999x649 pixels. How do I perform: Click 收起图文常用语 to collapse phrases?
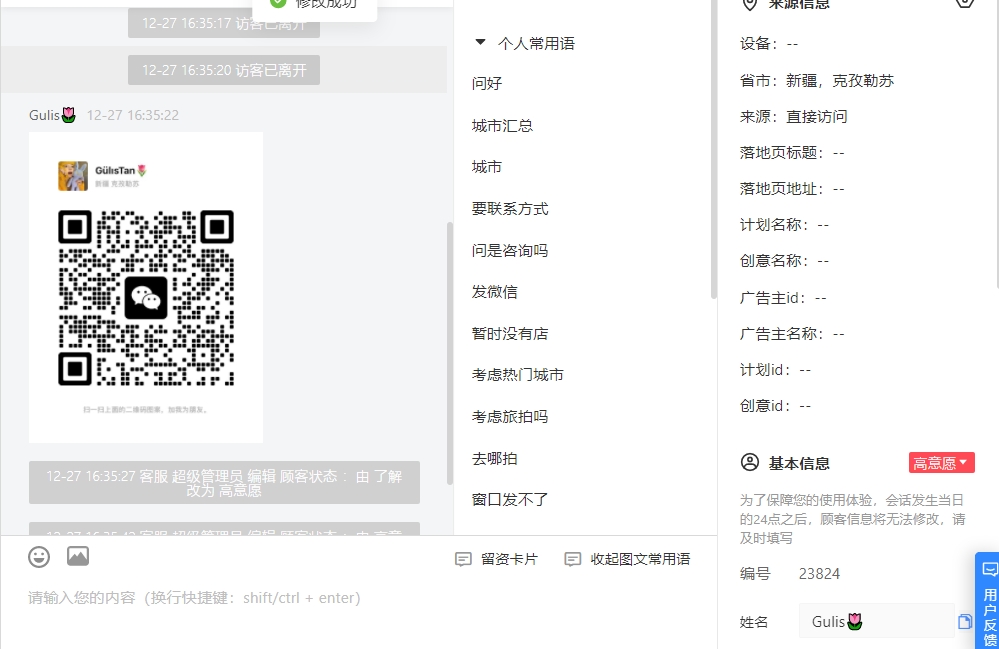pyautogui.click(x=628, y=559)
